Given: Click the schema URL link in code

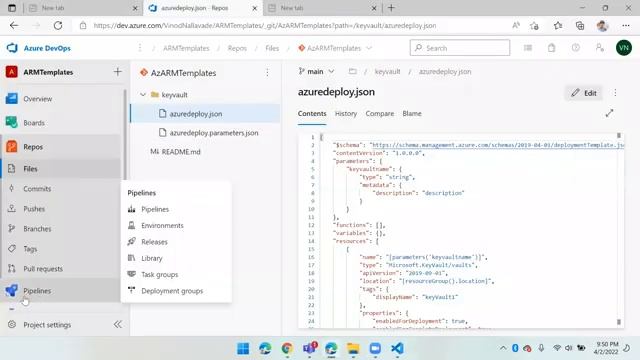Looking at the screenshot, I should point(498,145).
